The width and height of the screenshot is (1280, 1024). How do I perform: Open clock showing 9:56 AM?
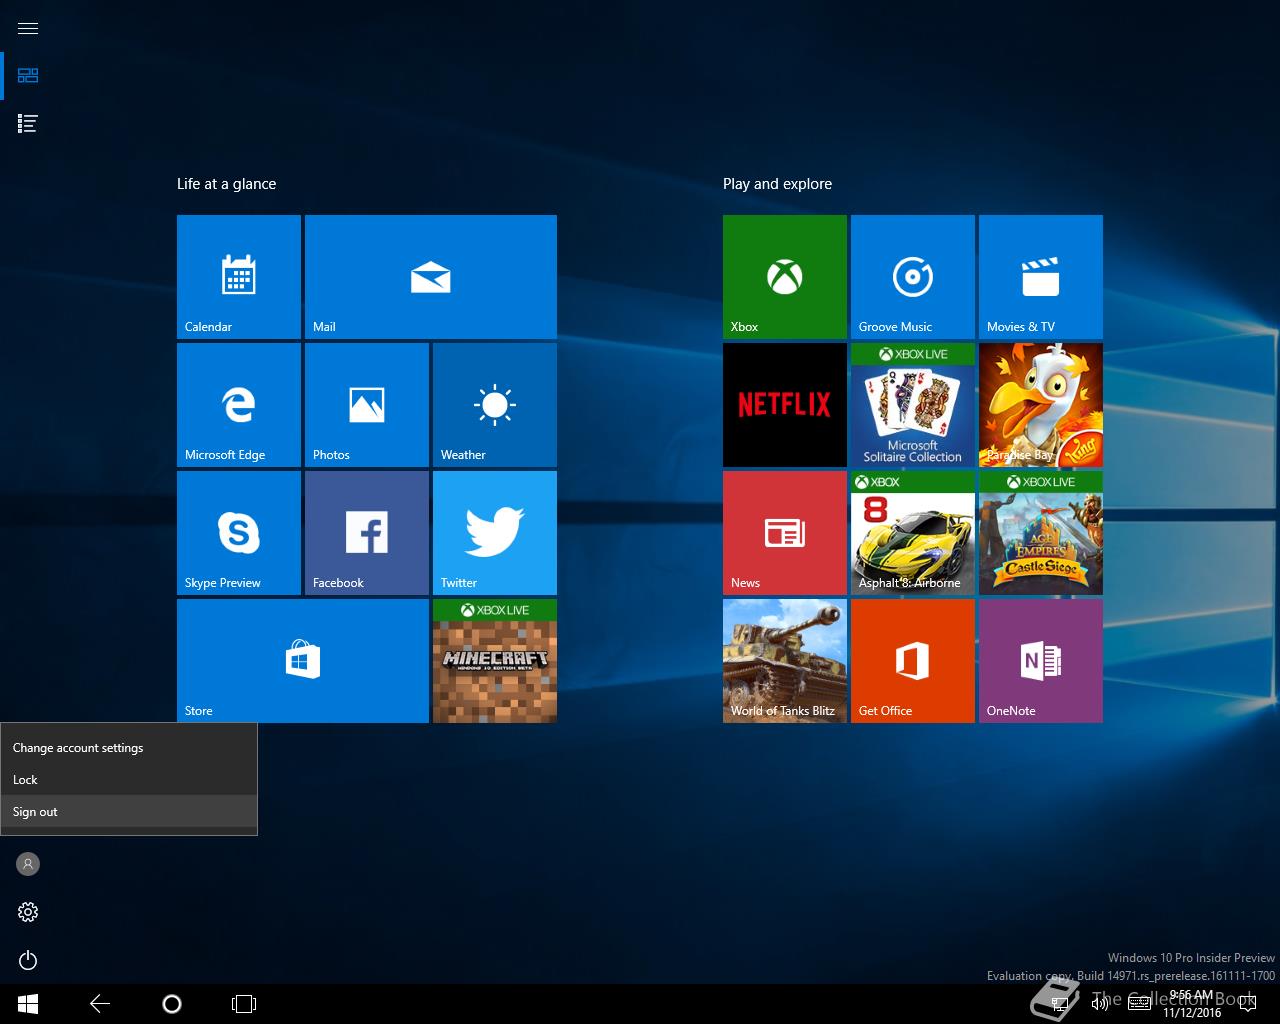(x=1192, y=1004)
